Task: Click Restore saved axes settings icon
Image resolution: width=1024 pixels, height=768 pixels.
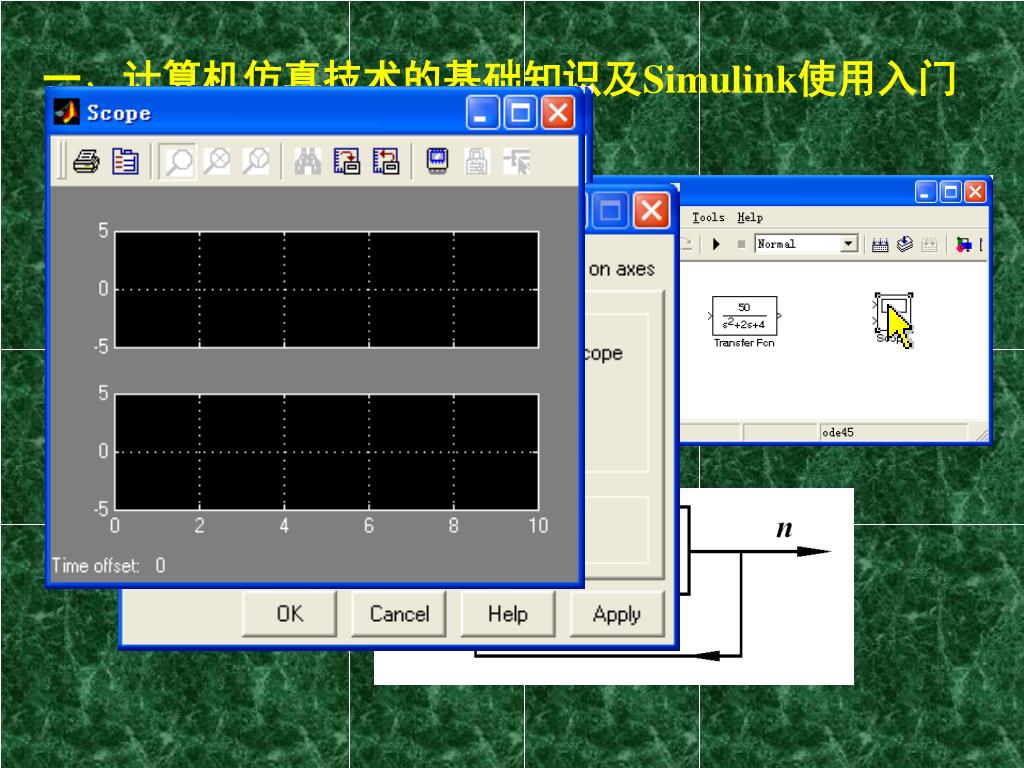Action: click(x=386, y=161)
